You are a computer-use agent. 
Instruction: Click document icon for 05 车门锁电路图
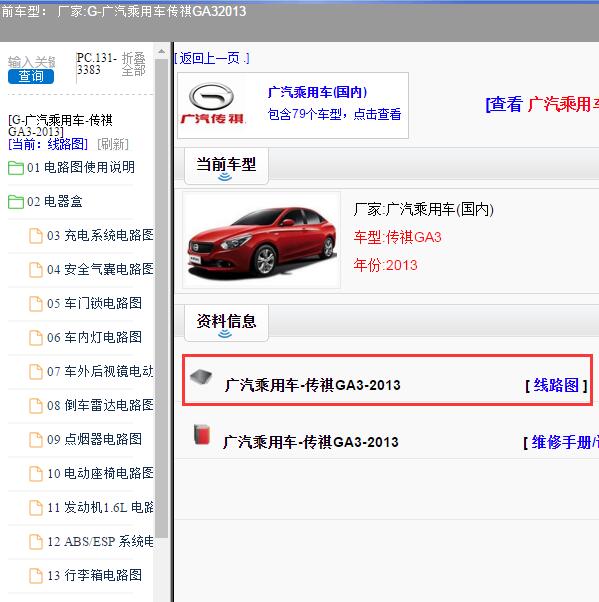[36, 304]
